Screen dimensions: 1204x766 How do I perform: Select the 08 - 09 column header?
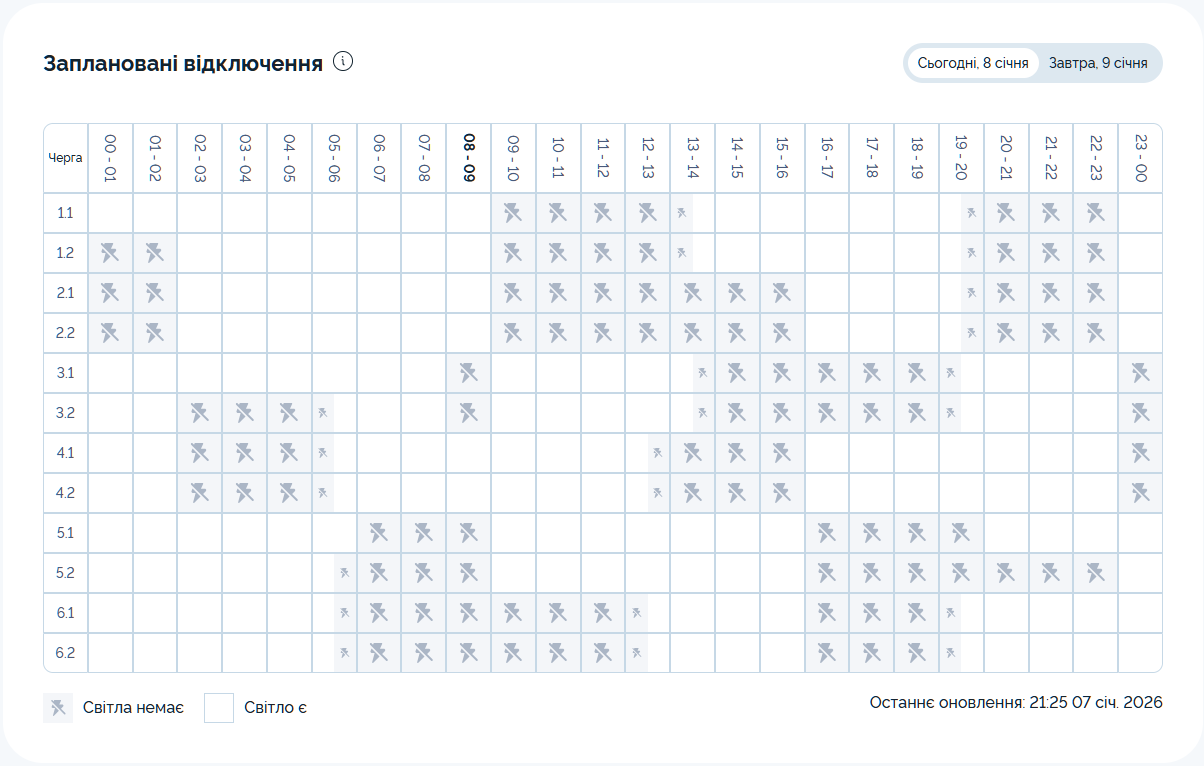click(x=468, y=158)
